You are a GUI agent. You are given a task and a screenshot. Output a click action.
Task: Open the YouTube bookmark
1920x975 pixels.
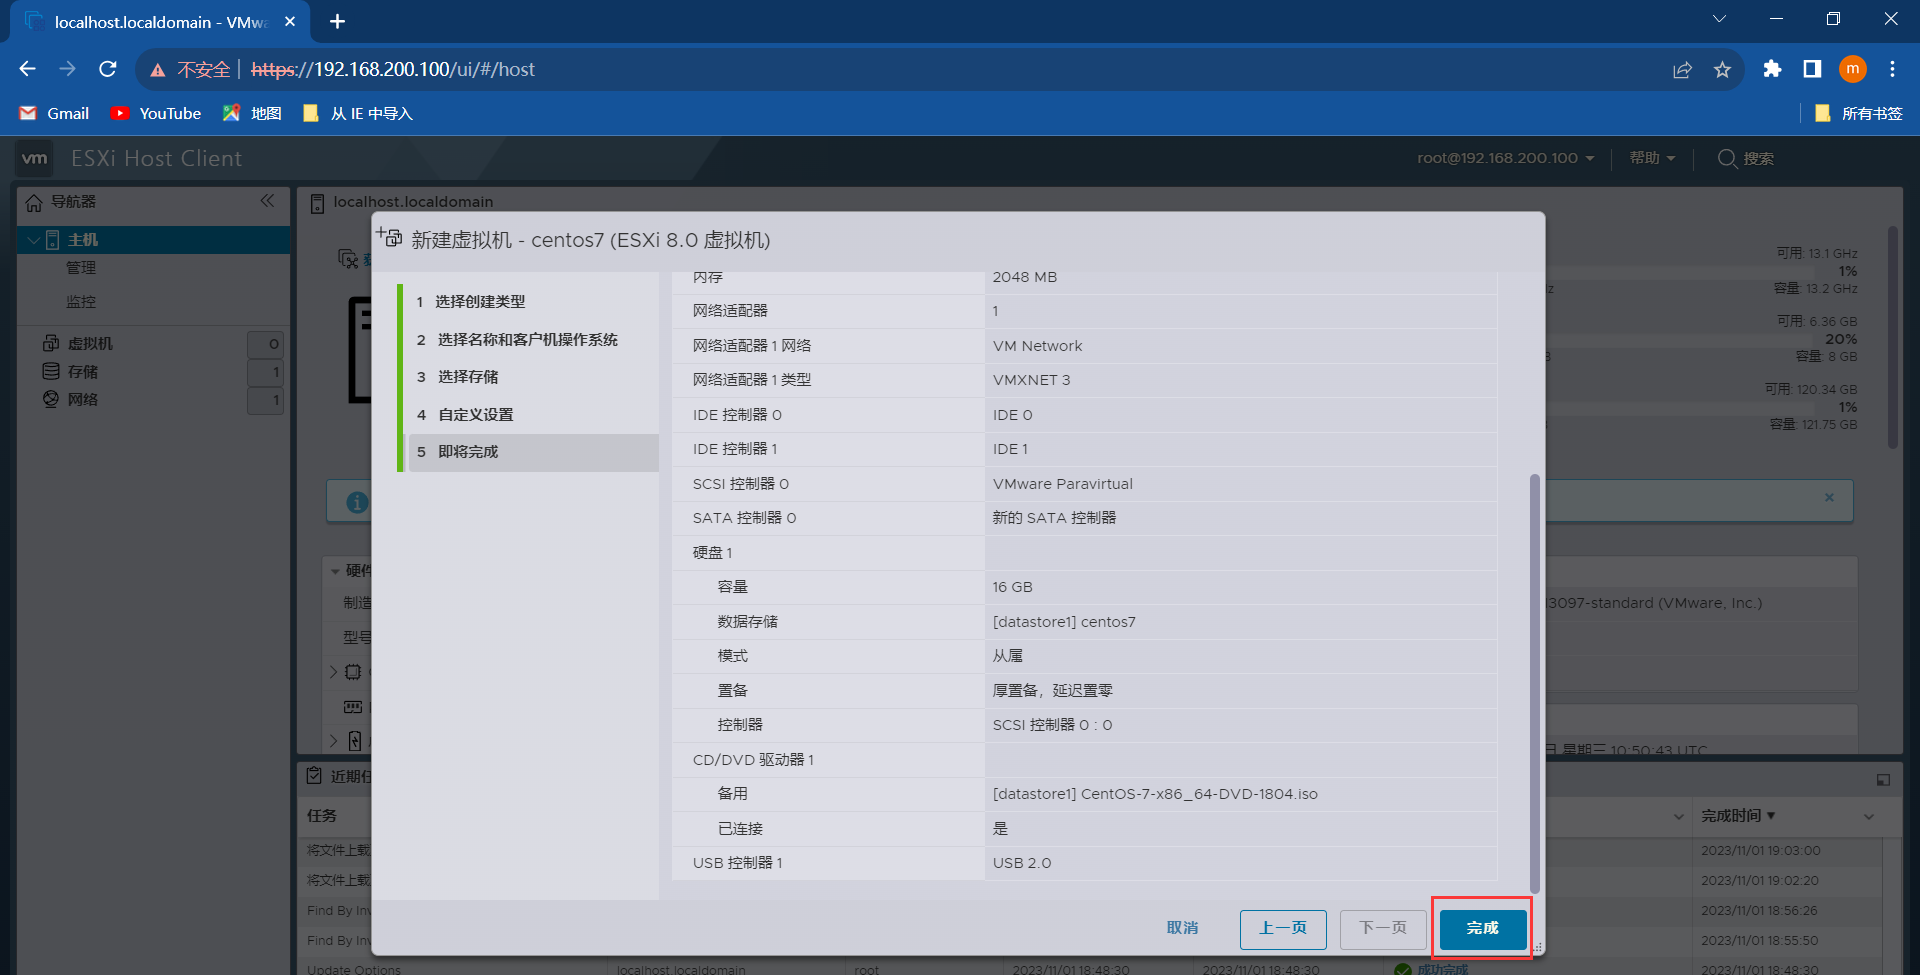point(156,113)
